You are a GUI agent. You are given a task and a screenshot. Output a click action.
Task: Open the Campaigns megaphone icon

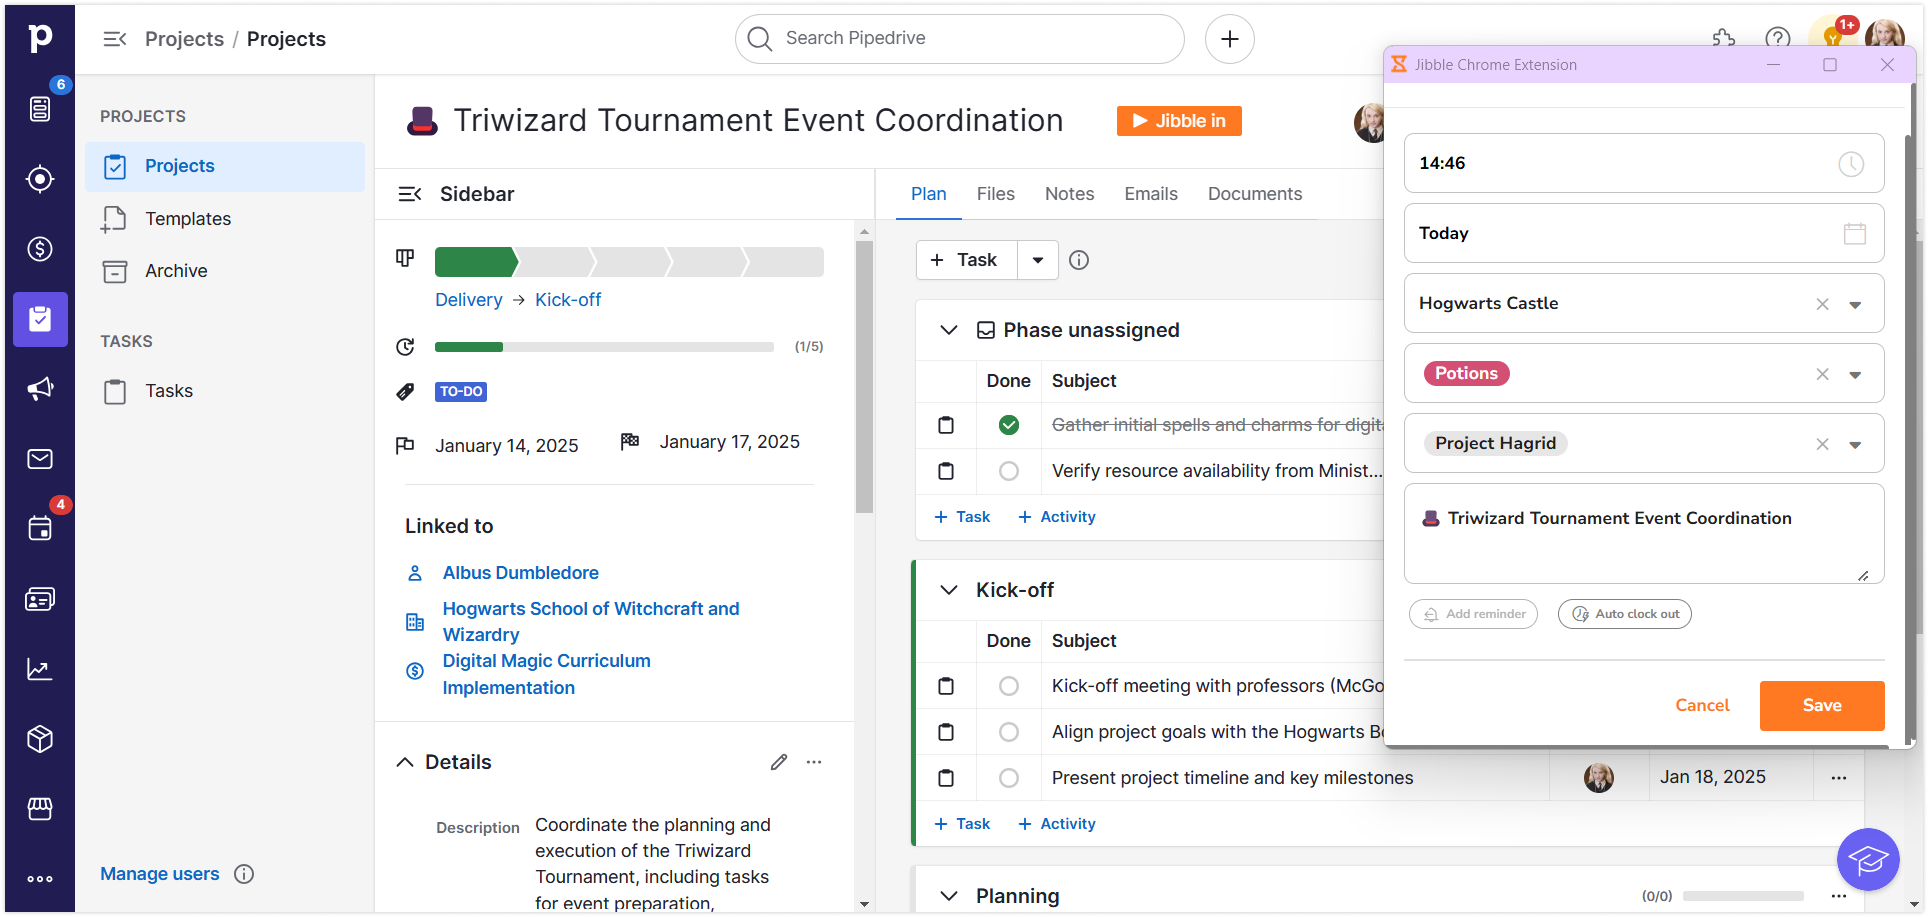pyautogui.click(x=40, y=389)
